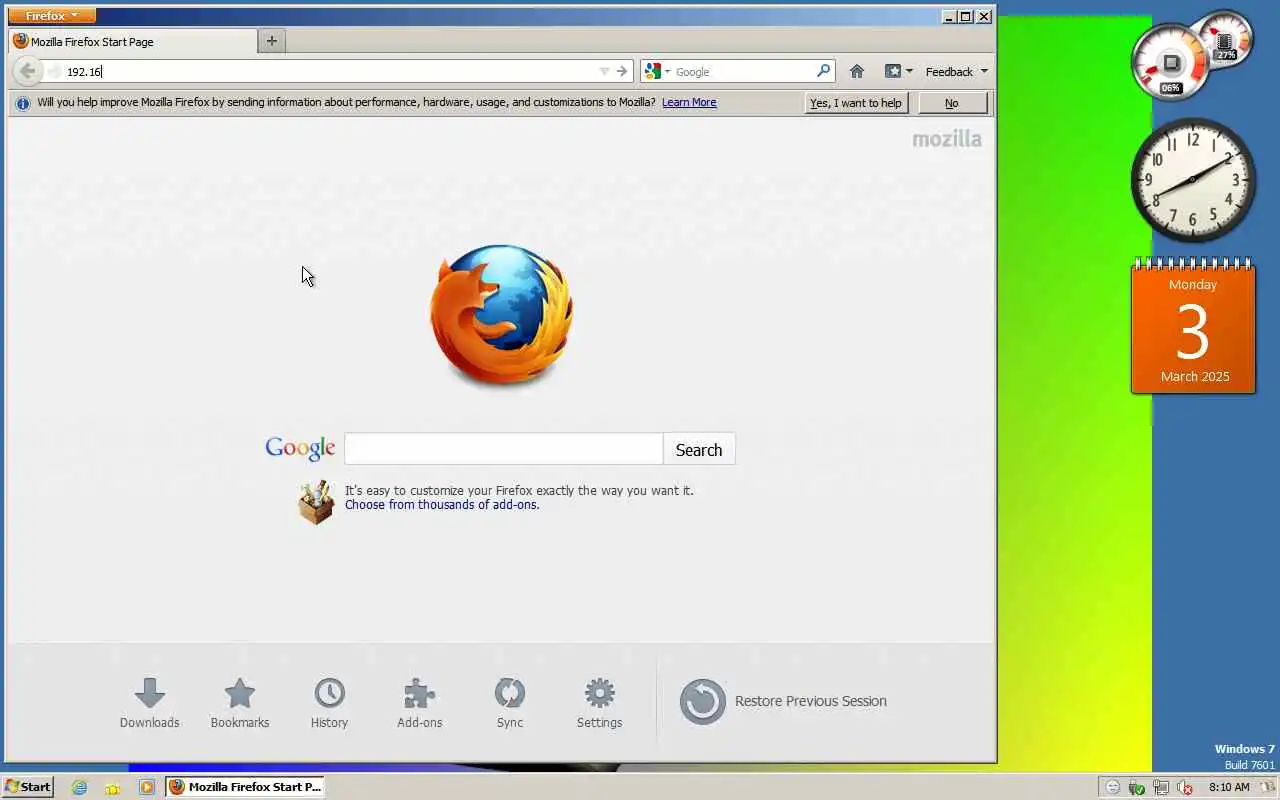Click the Google logo on the start page
The height and width of the screenshot is (800, 1280).
(x=300, y=448)
